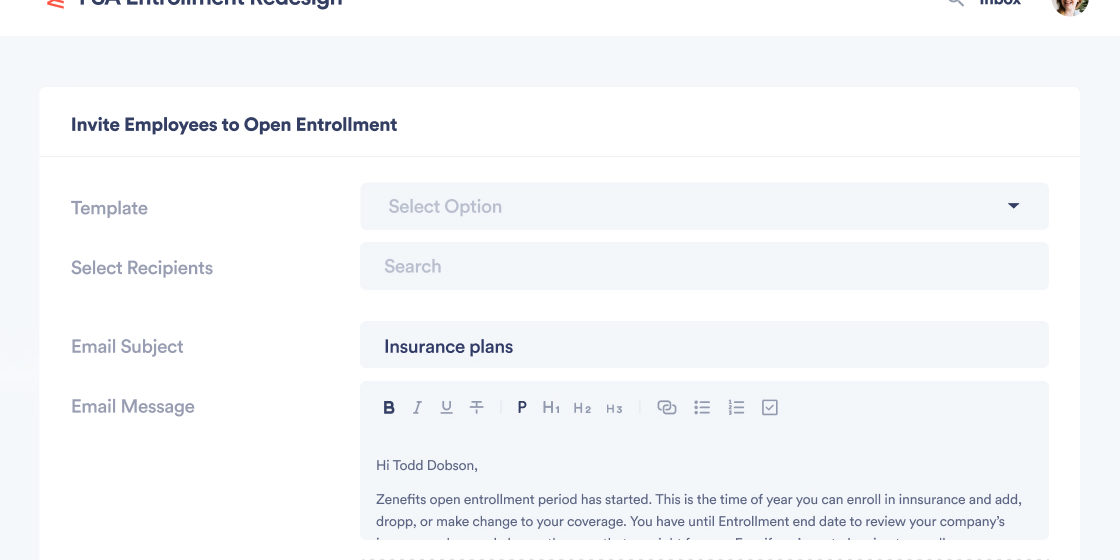Apply the H1 heading style
Viewport: 1120px width, 560px height.
[x=551, y=407]
